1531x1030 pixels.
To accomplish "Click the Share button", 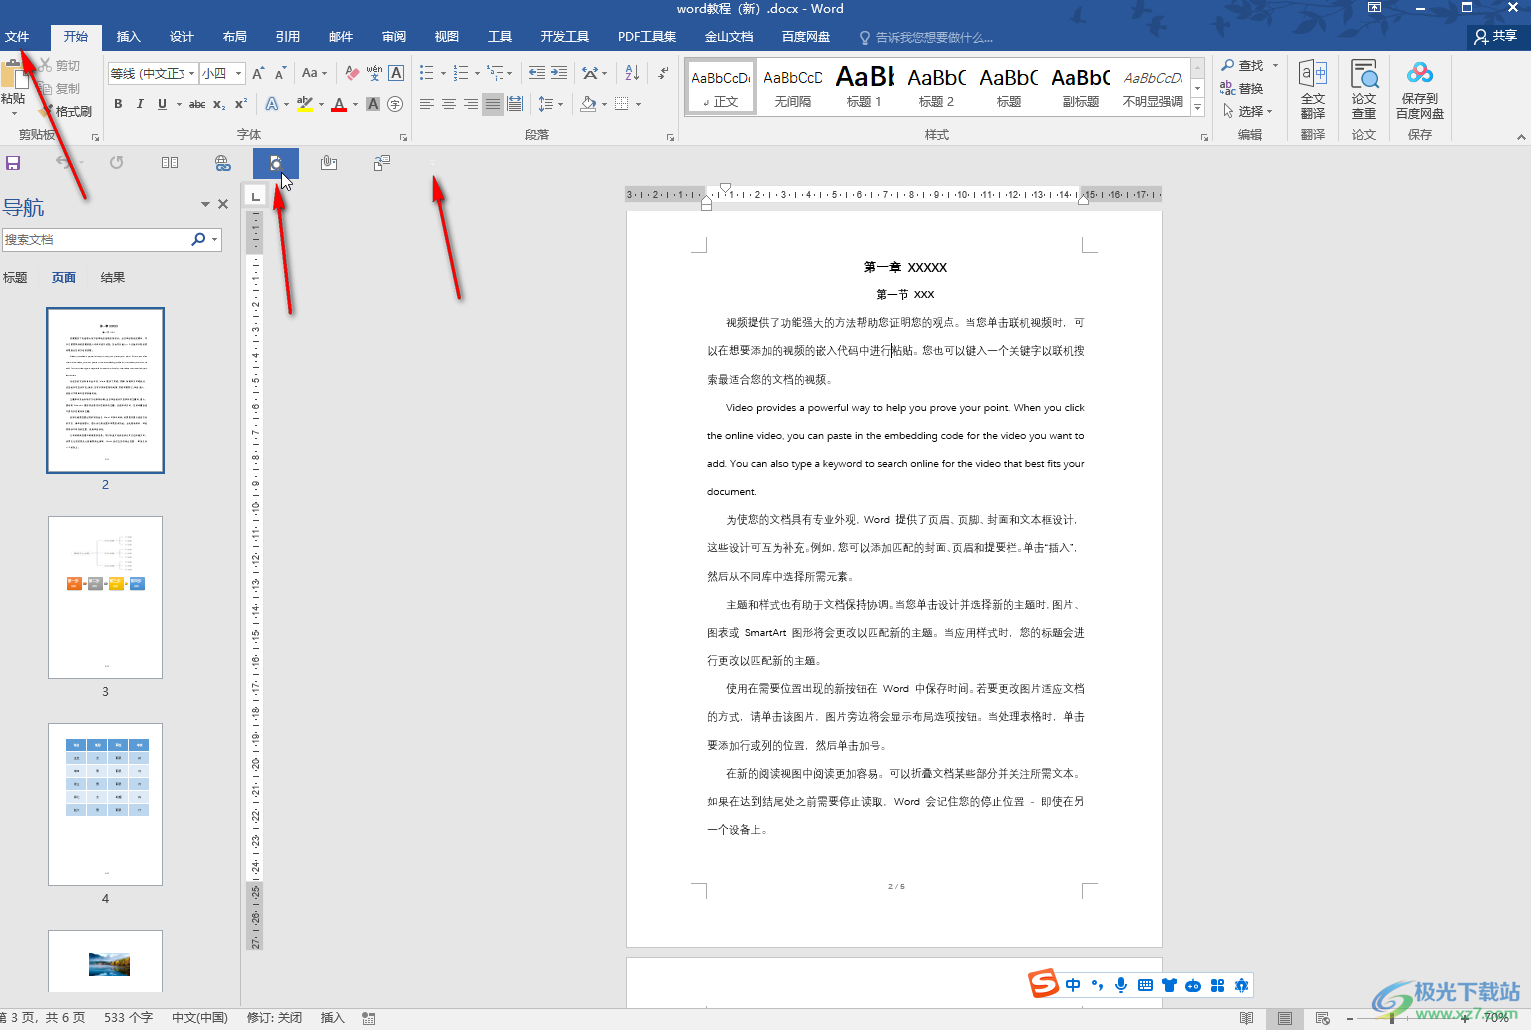I will click(x=1496, y=36).
